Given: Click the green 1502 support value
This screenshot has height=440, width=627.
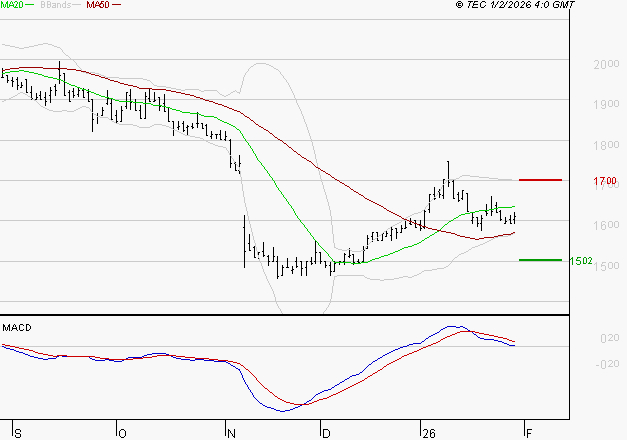Looking at the screenshot, I should click(x=581, y=261).
